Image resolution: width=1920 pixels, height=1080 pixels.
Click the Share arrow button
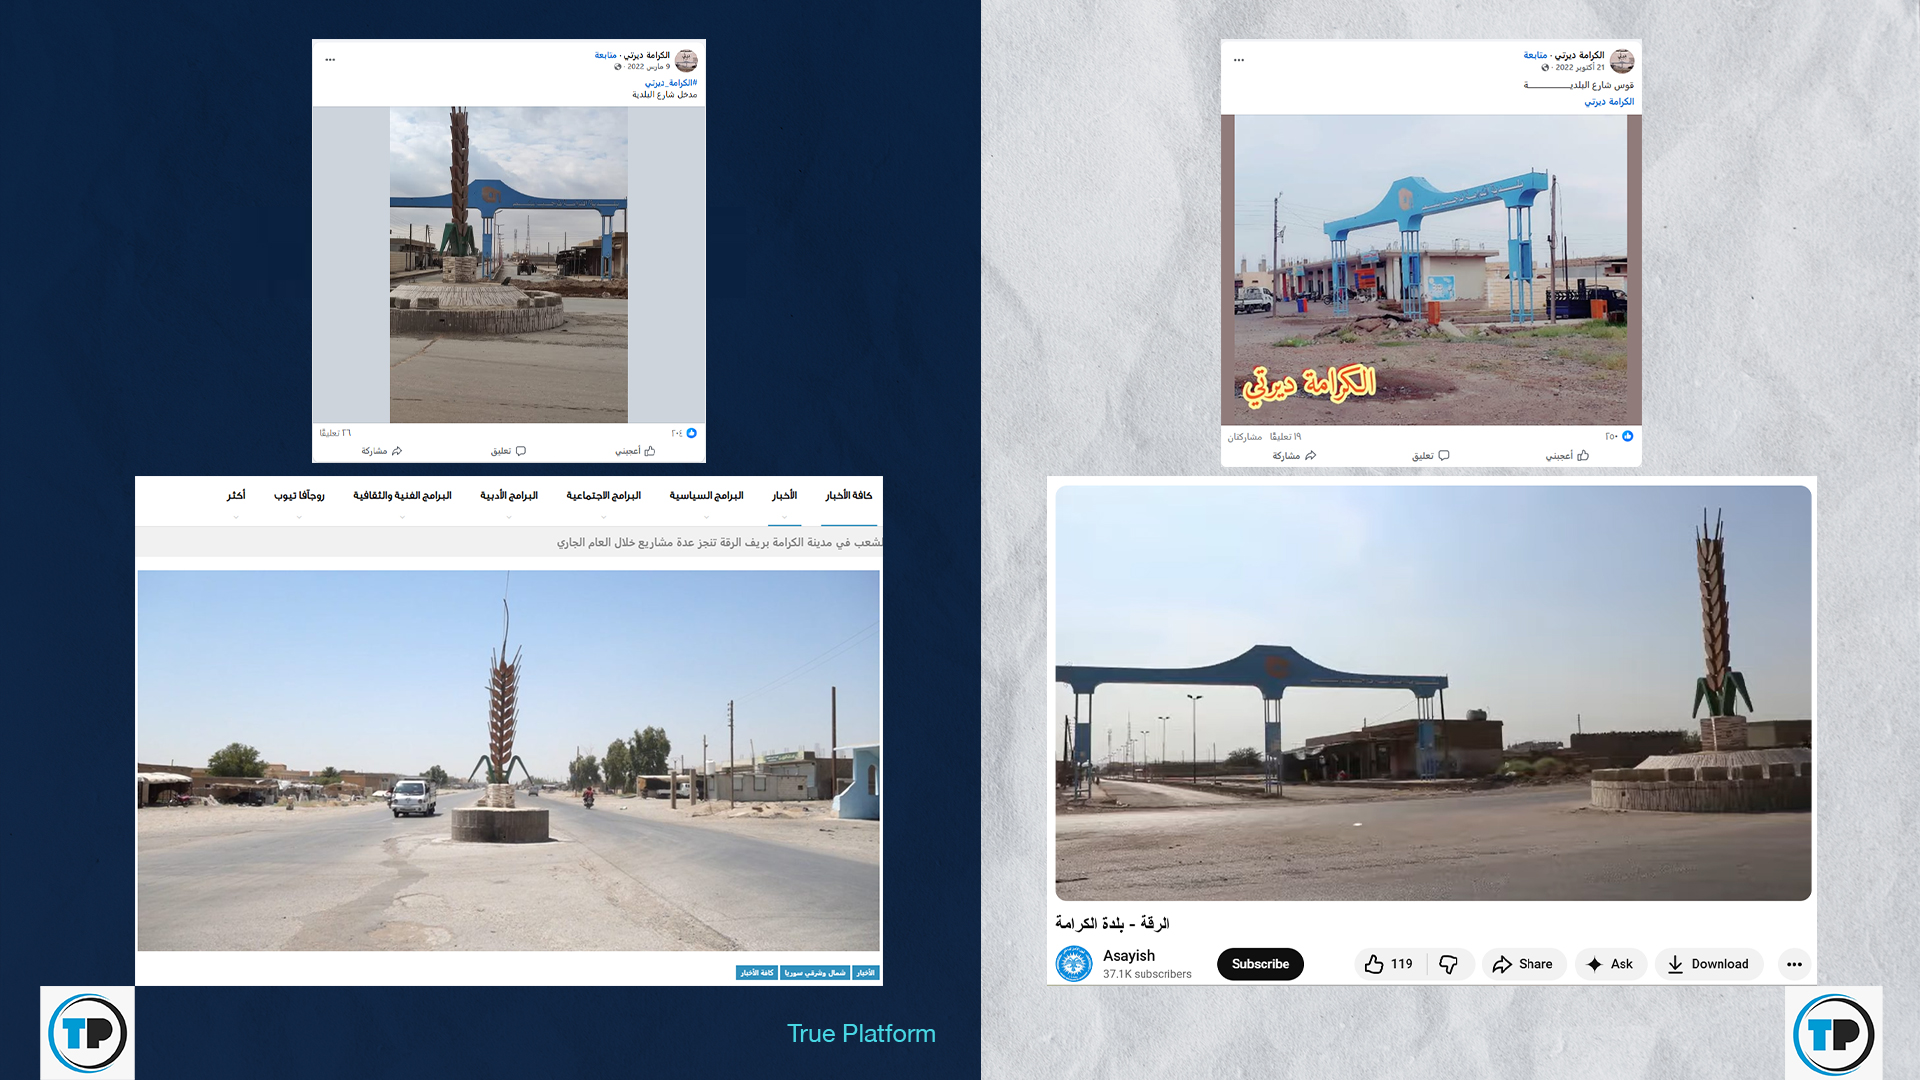(1522, 964)
